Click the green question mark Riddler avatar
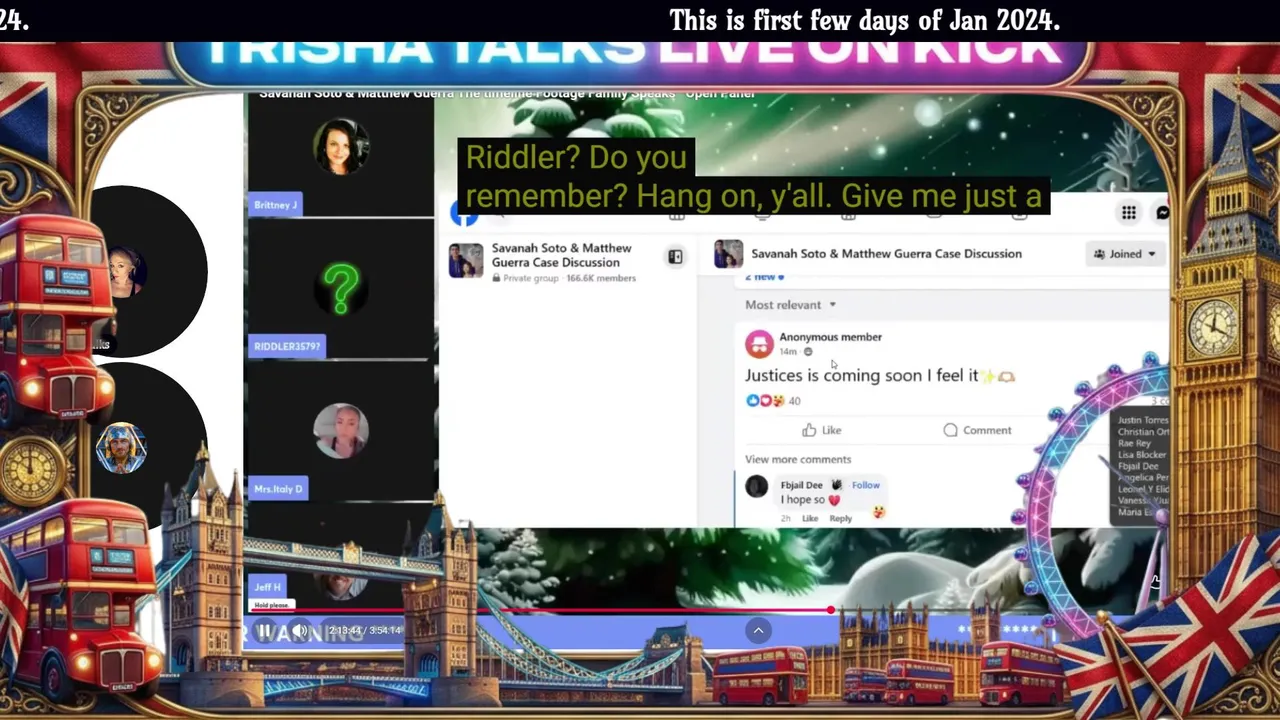 341,288
